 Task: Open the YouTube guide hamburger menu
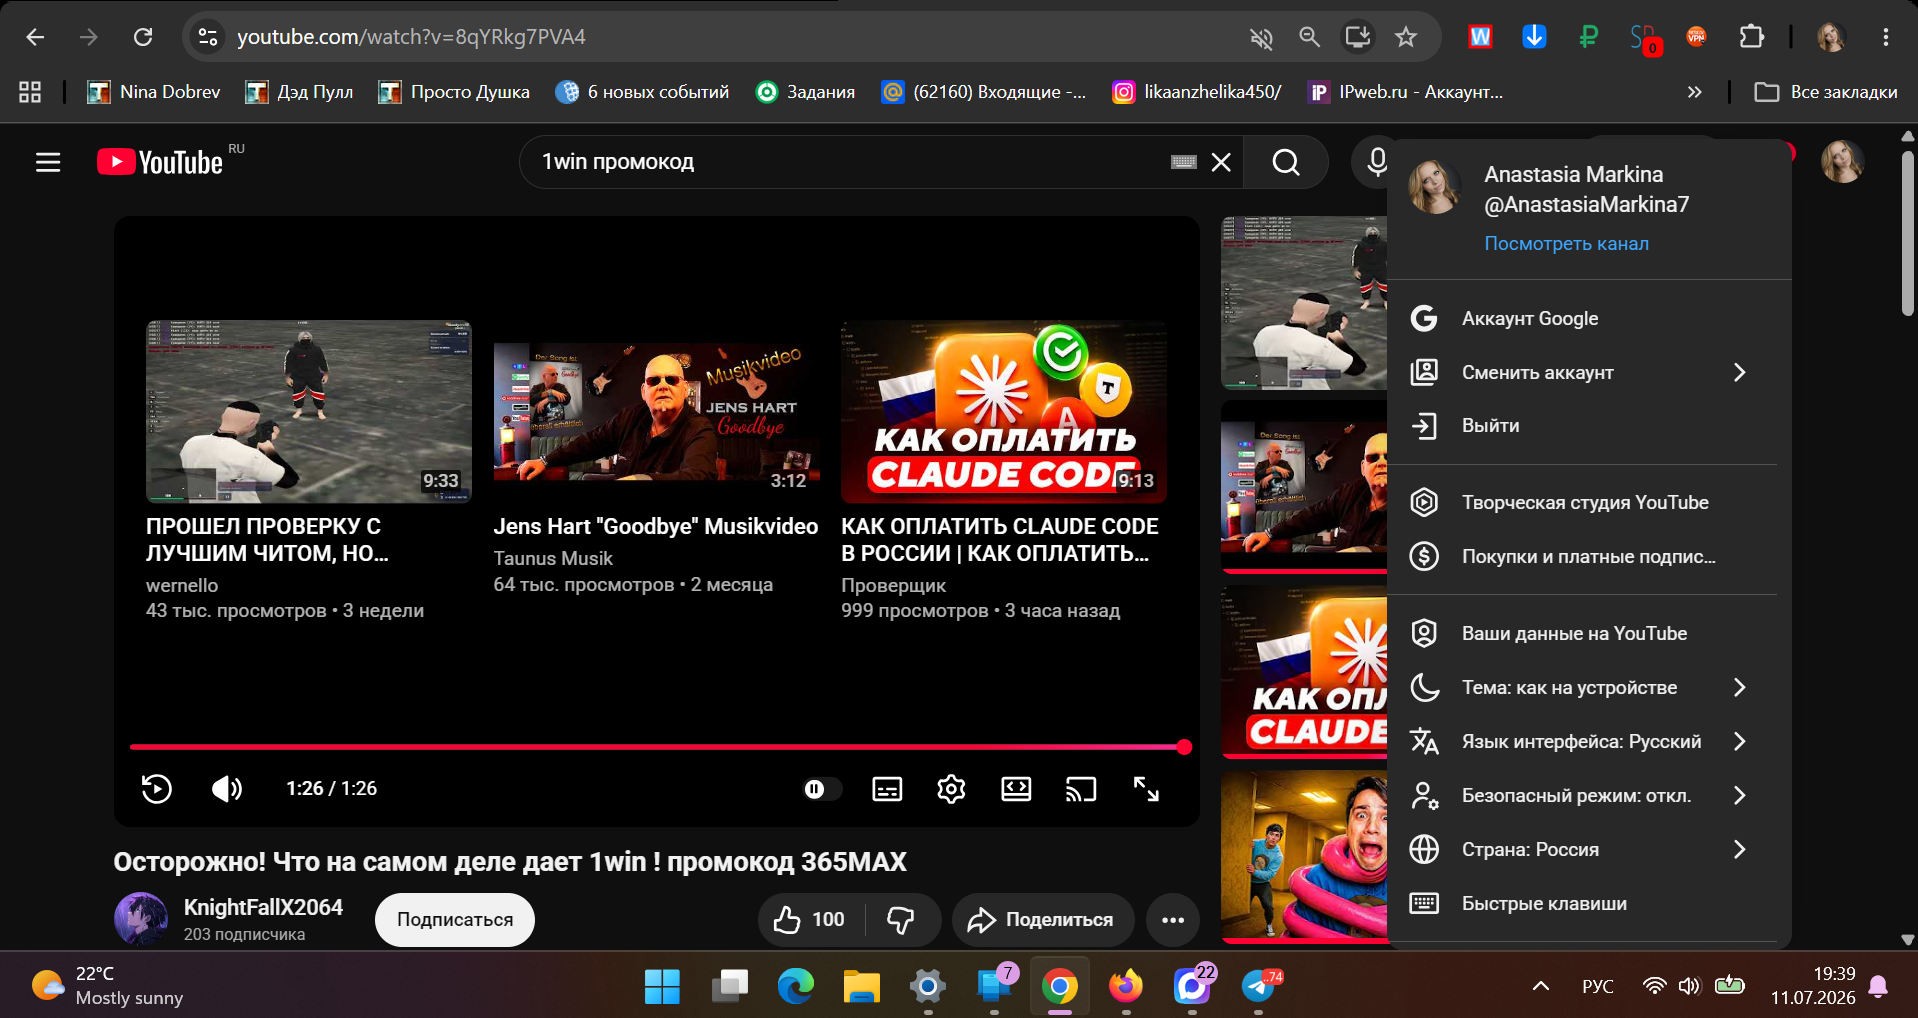tap(48, 162)
